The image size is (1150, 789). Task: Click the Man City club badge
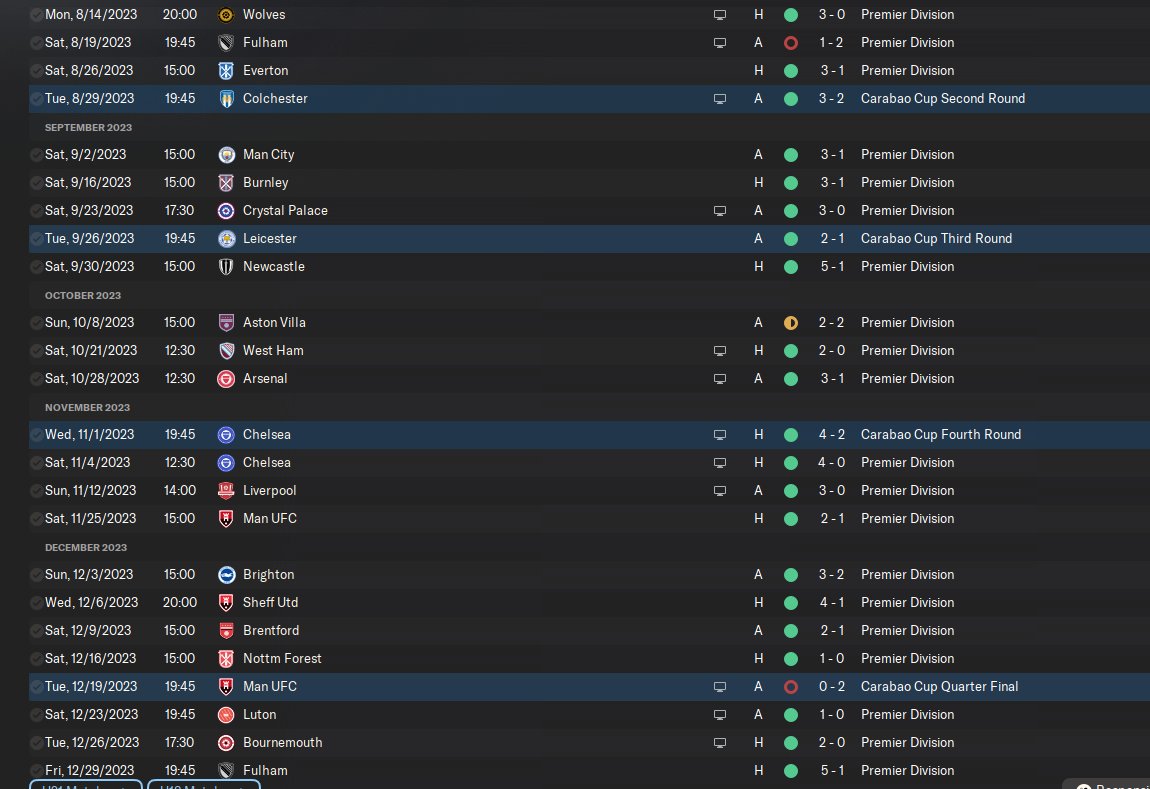click(226, 155)
